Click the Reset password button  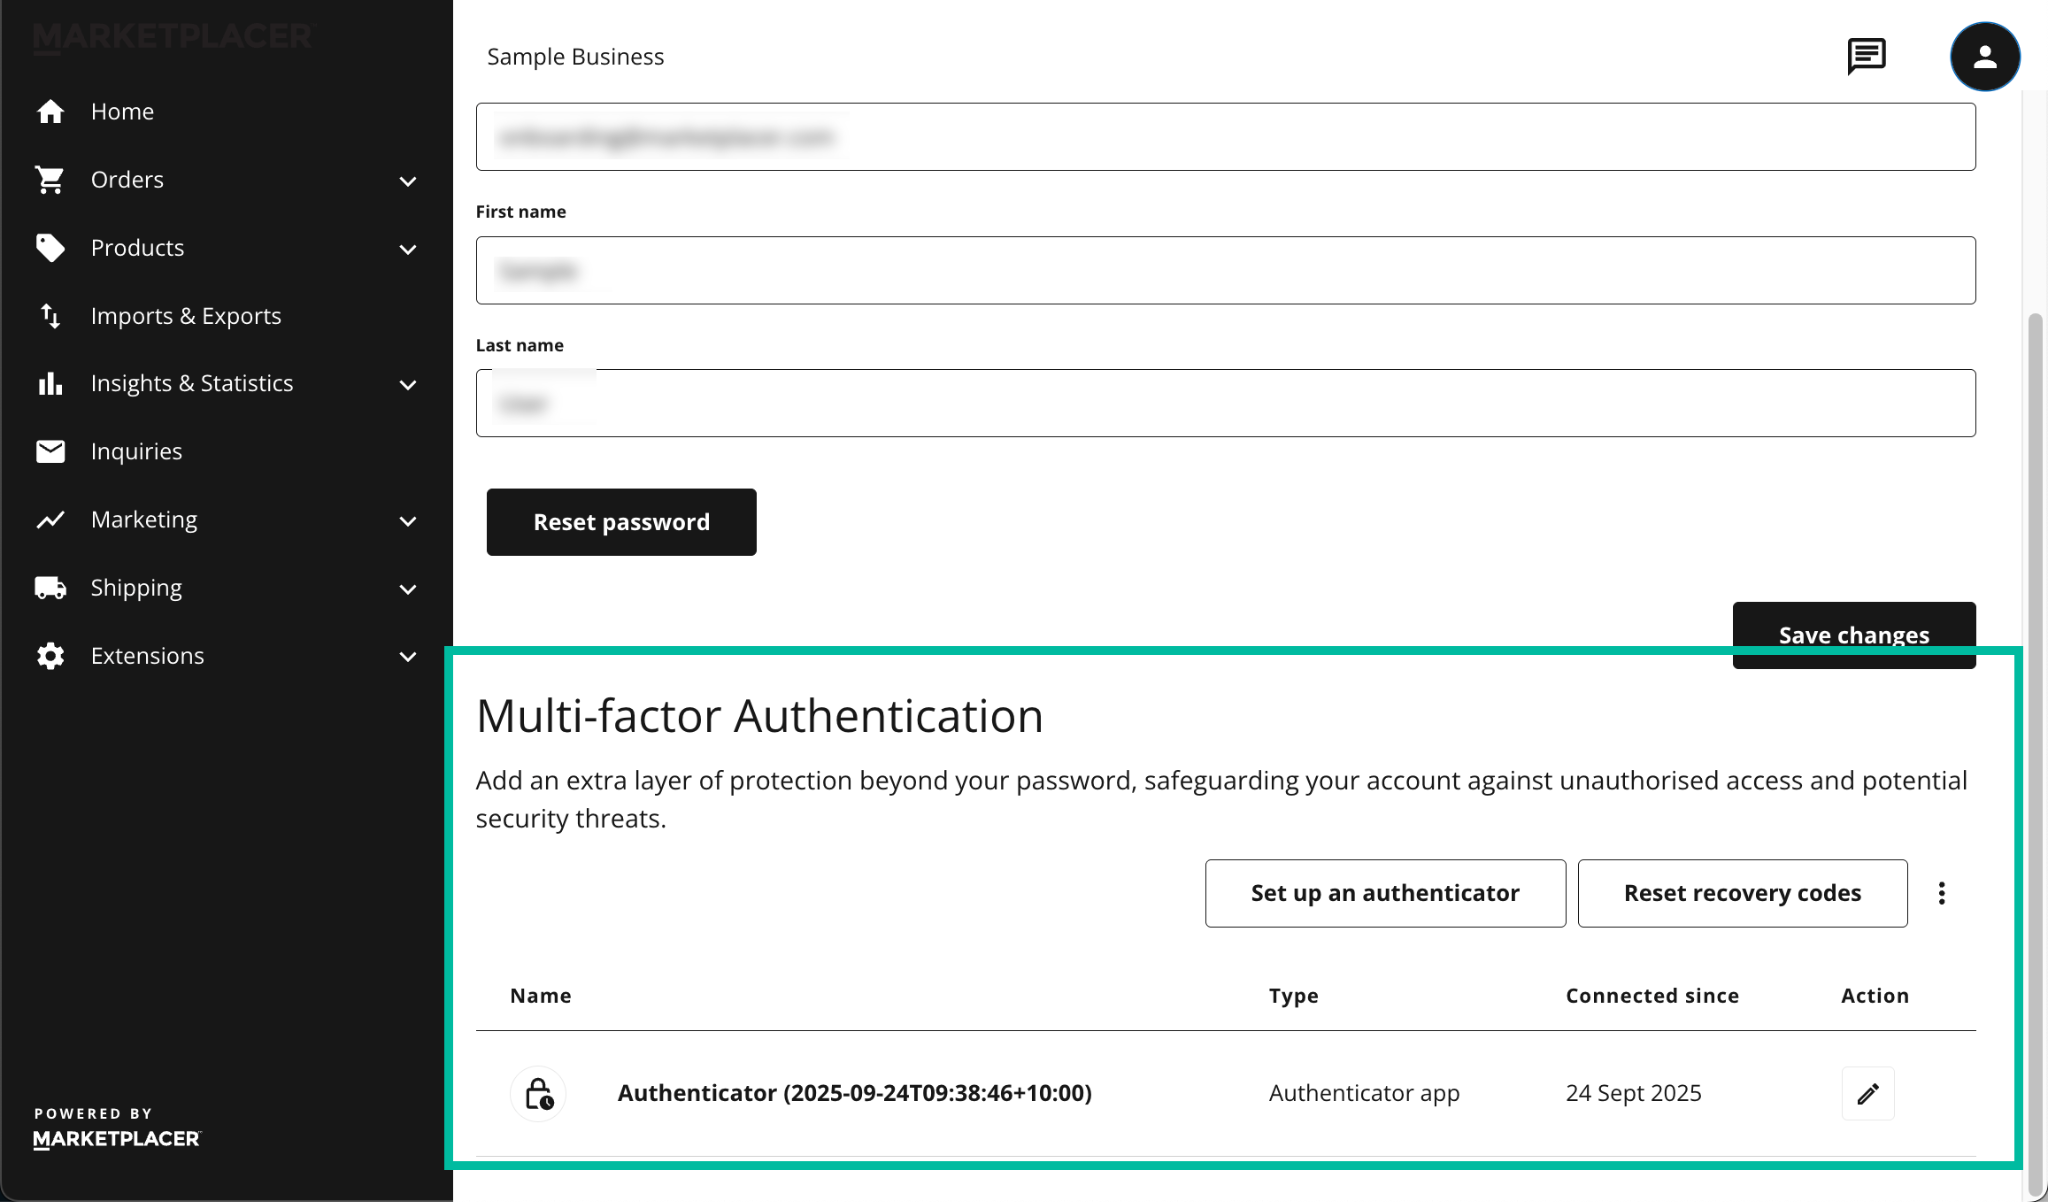click(x=621, y=521)
